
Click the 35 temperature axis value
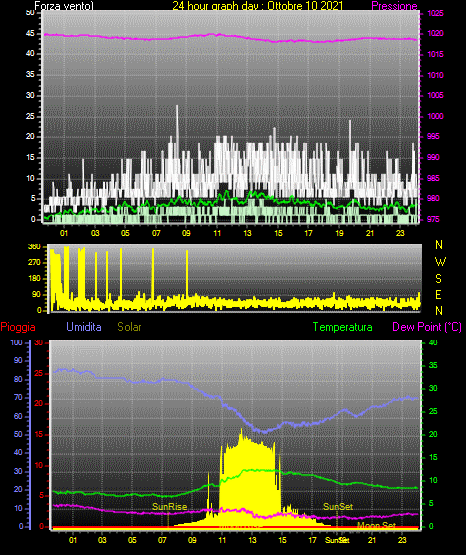tap(433, 366)
